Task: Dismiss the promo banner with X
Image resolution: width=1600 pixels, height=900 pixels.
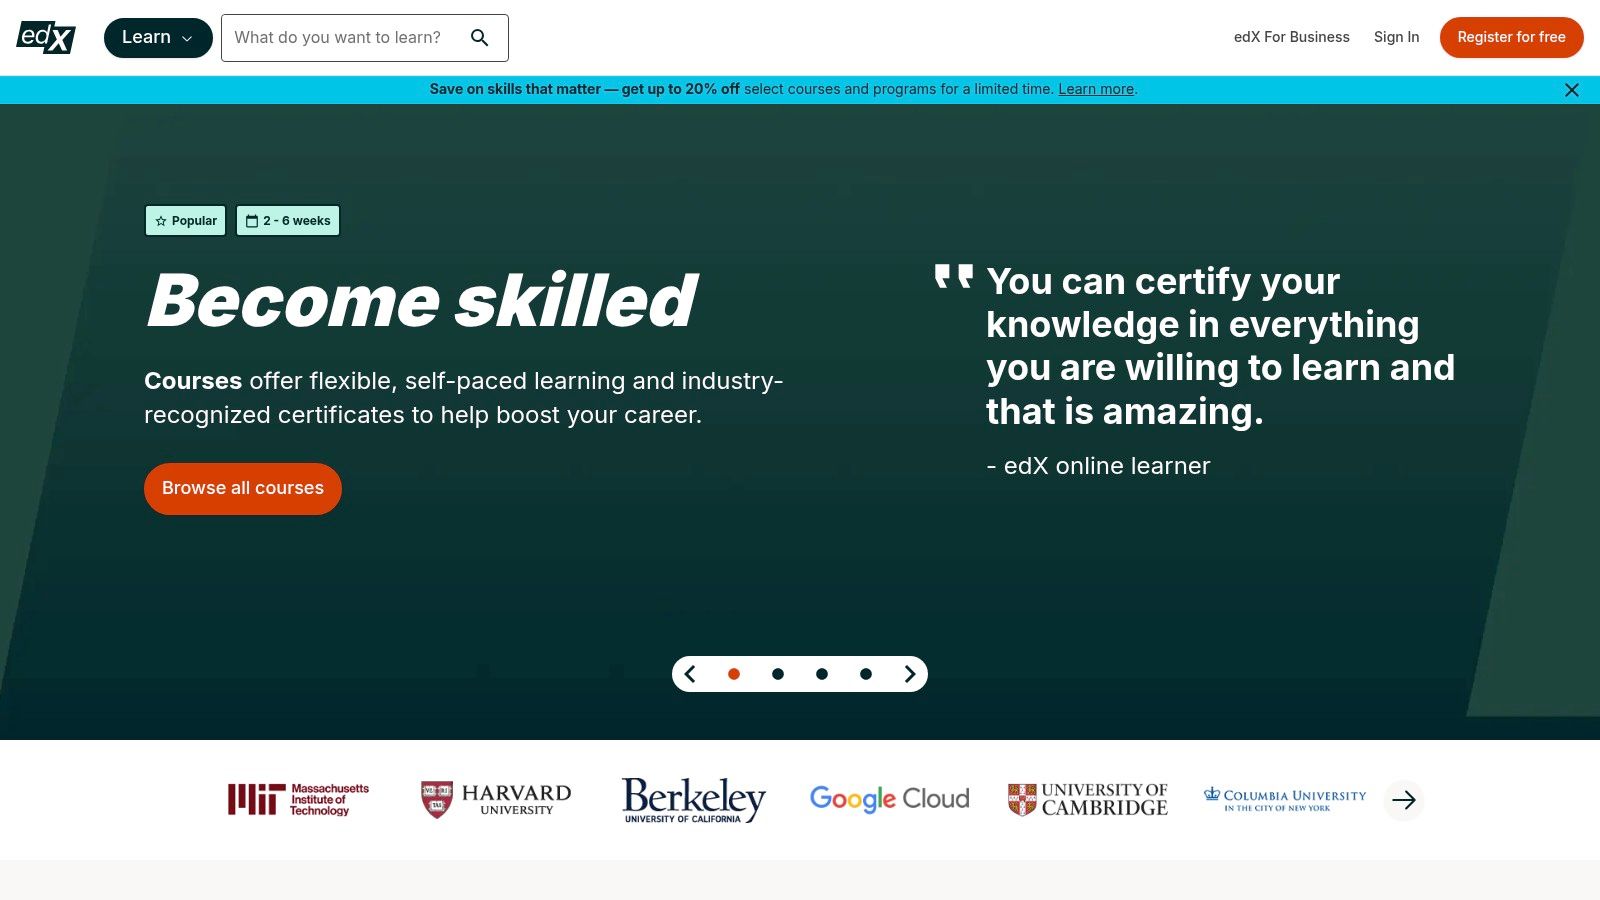Action: 1571,90
